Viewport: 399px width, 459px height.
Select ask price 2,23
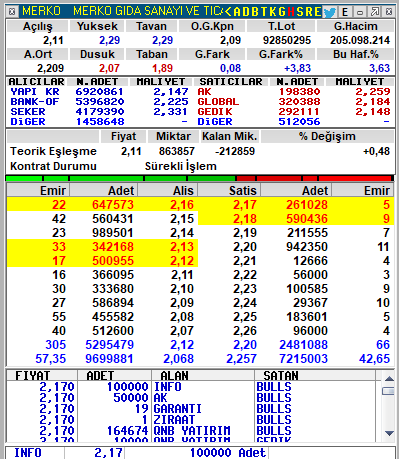245,289
